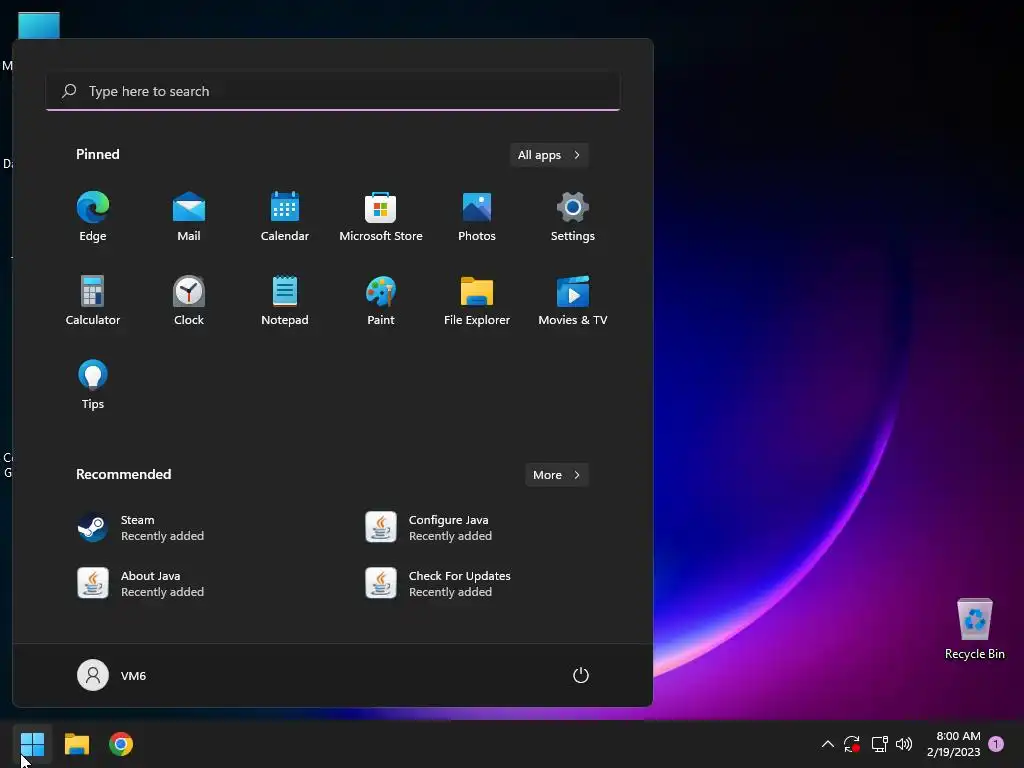This screenshot has width=1024, height=768.
Task: Open Settings from pinned apps
Action: (573, 217)
